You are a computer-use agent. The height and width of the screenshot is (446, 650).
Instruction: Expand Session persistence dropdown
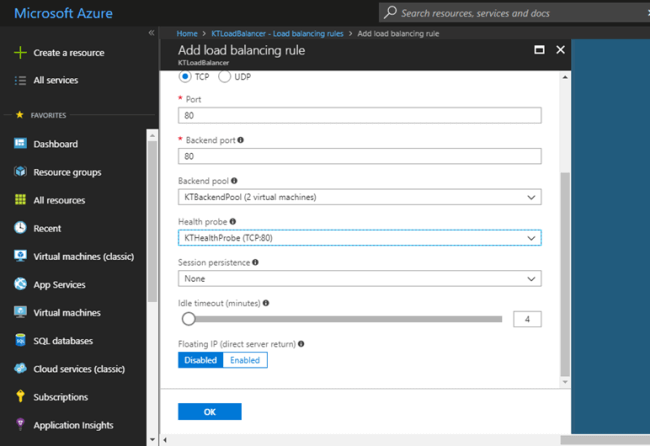(359, 279)
